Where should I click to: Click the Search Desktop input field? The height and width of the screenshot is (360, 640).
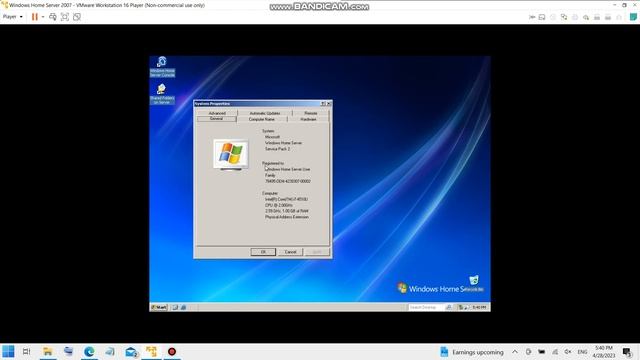[426, 307]
